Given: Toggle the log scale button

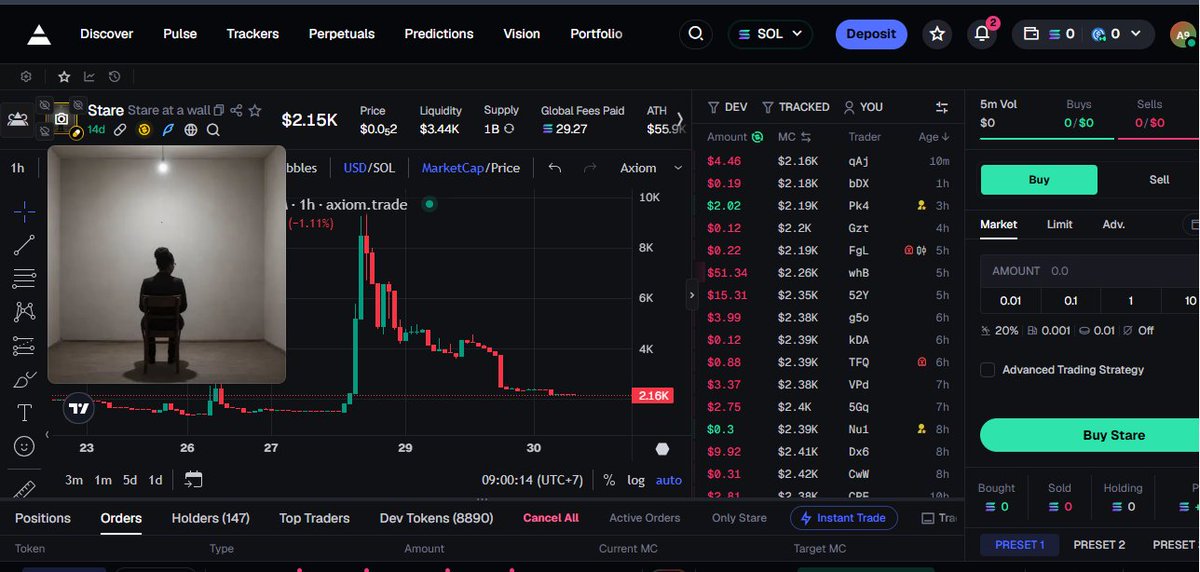Looking at the screenshot, I should (x=636, y=480).
